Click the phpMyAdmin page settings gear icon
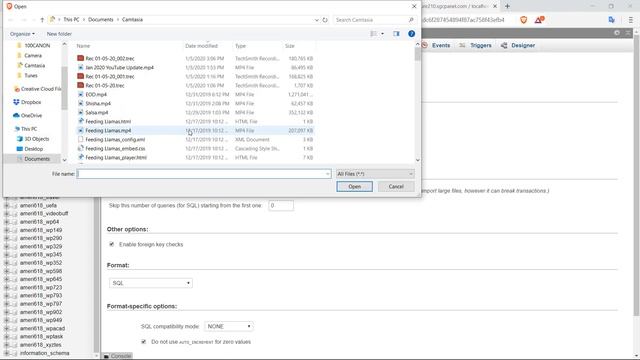 [617, 33]
